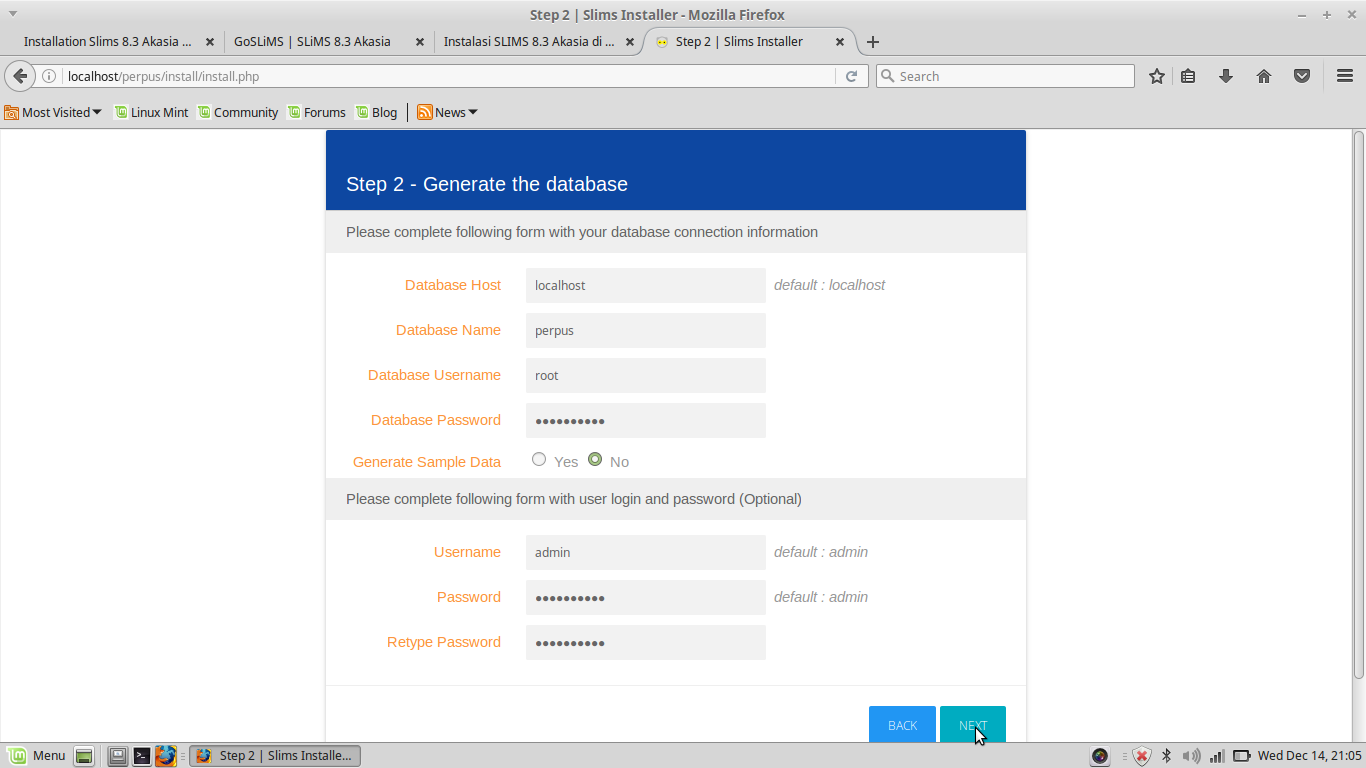The height and width of the screenshot is (768, 1366).
Task: Bookmark this page using the star icon
Action: click(1156, 75)
